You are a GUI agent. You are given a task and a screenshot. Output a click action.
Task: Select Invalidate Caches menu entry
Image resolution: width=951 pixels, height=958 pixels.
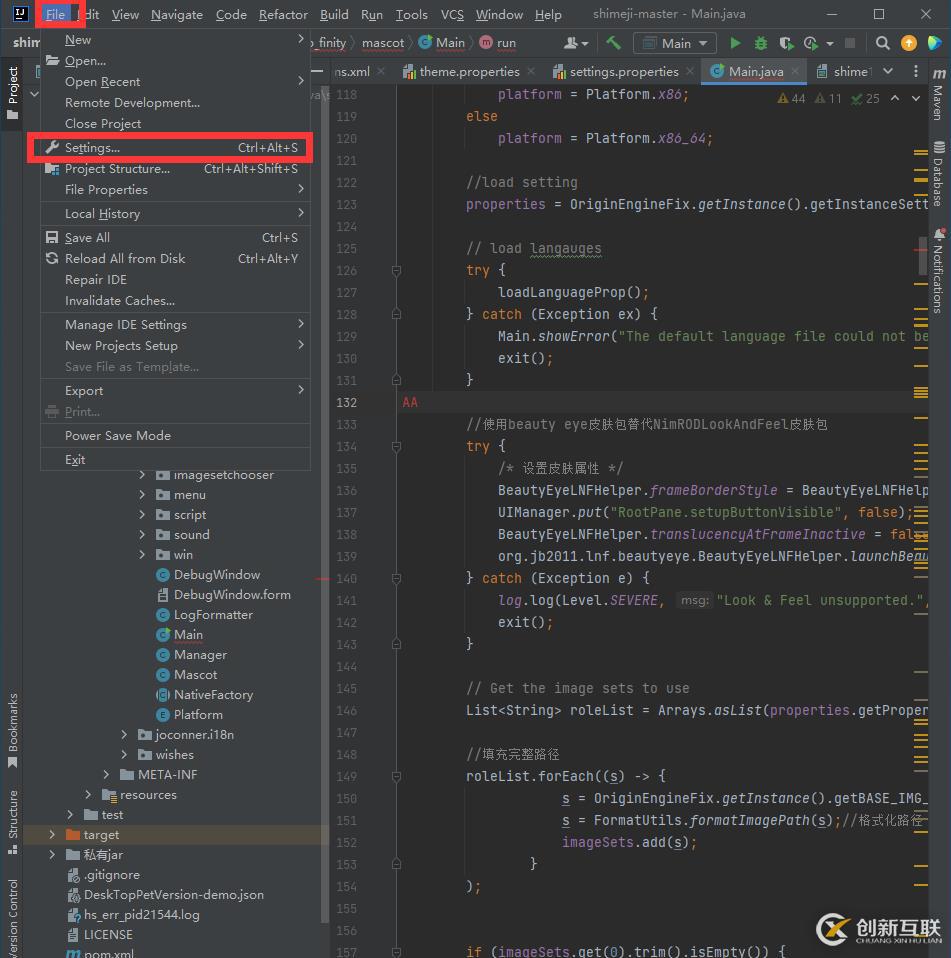(120, 301)
